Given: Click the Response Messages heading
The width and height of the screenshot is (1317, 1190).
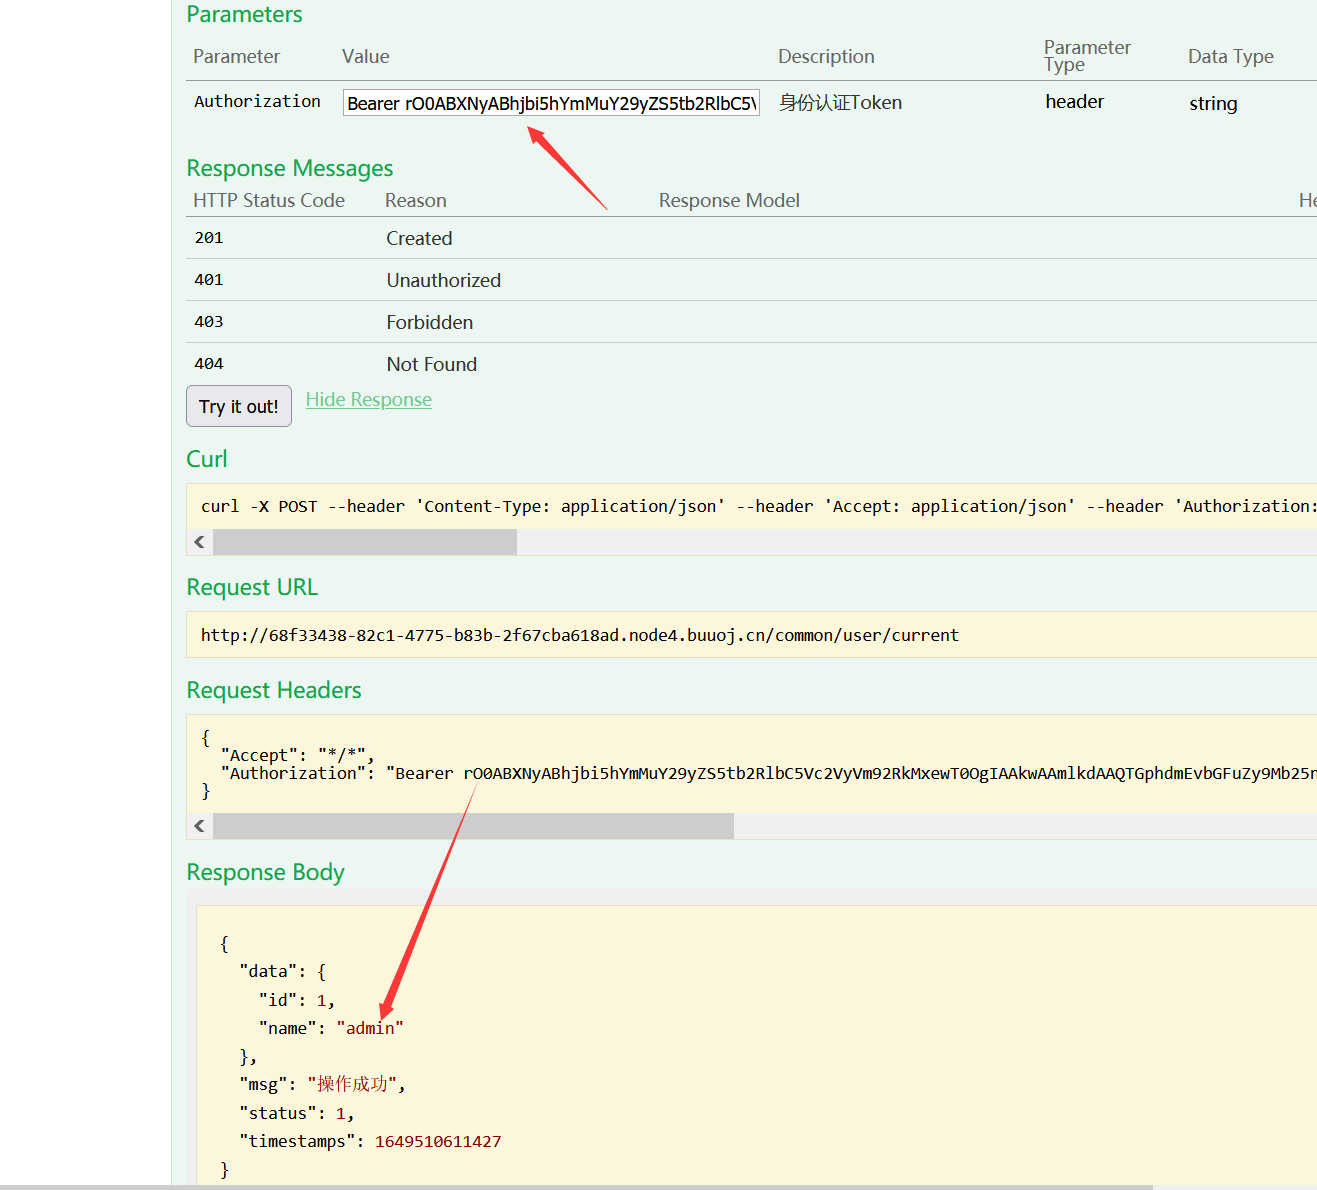Looking at the screenshot, I should (290, 168).
